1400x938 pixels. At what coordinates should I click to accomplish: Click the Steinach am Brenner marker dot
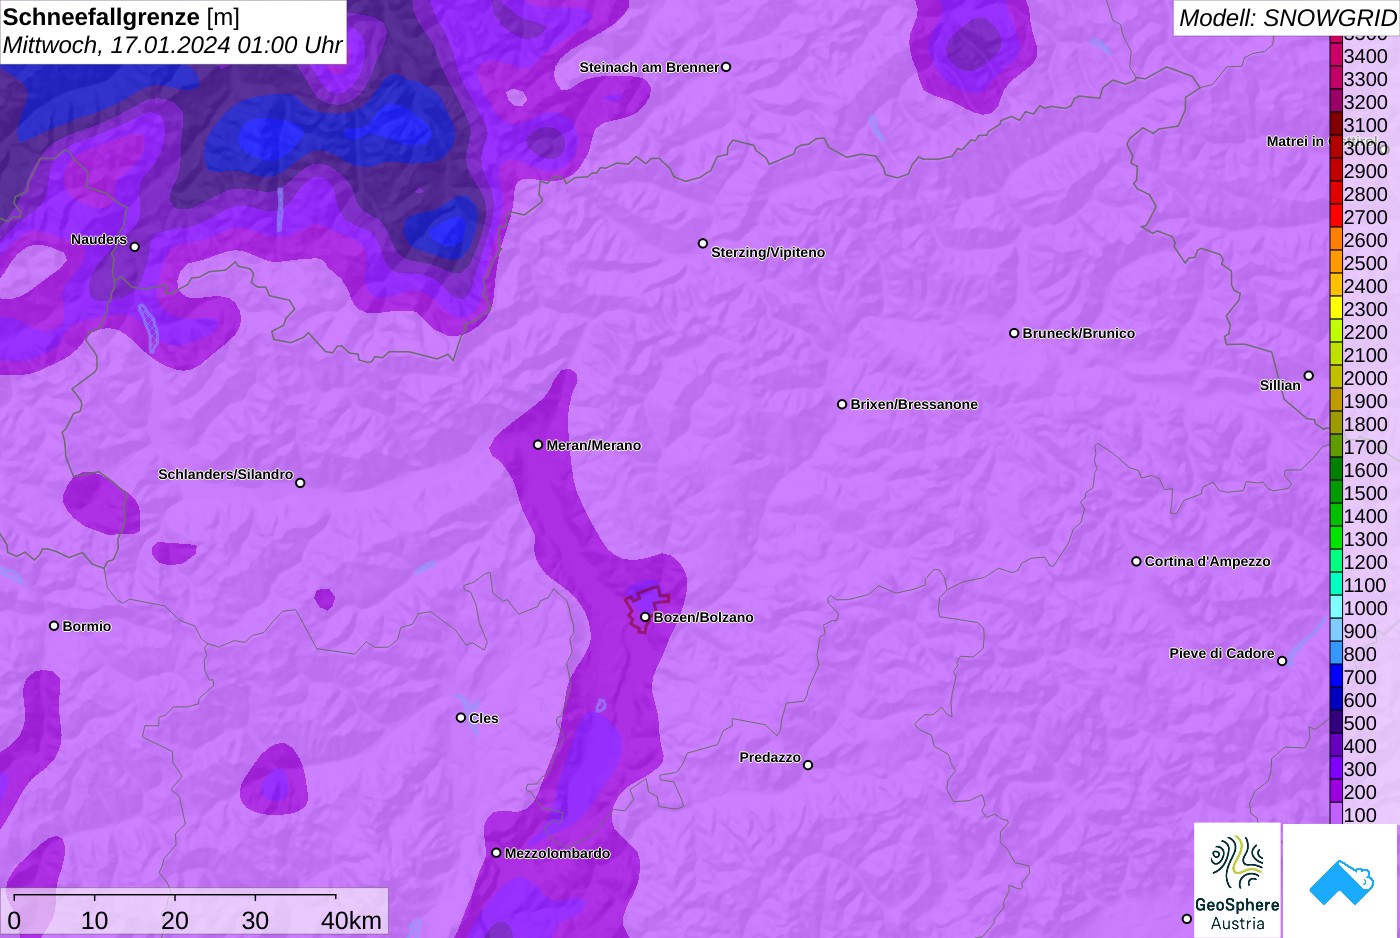pos(726,67)
